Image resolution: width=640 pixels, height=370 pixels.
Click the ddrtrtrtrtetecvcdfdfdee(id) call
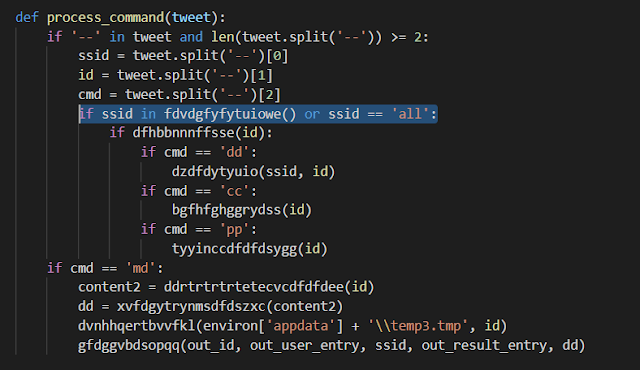[x=269, y=287]
